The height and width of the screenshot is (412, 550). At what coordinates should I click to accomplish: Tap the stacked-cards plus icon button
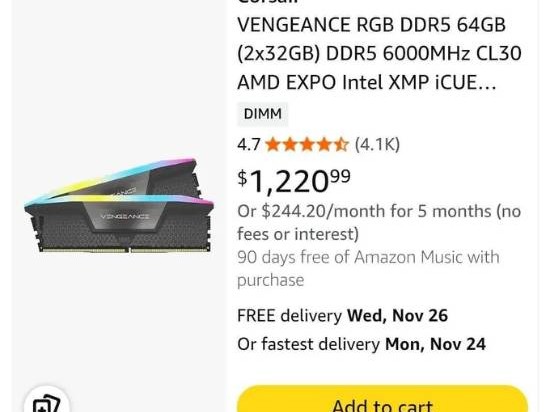pyautogui.click(x=46, y=400)
